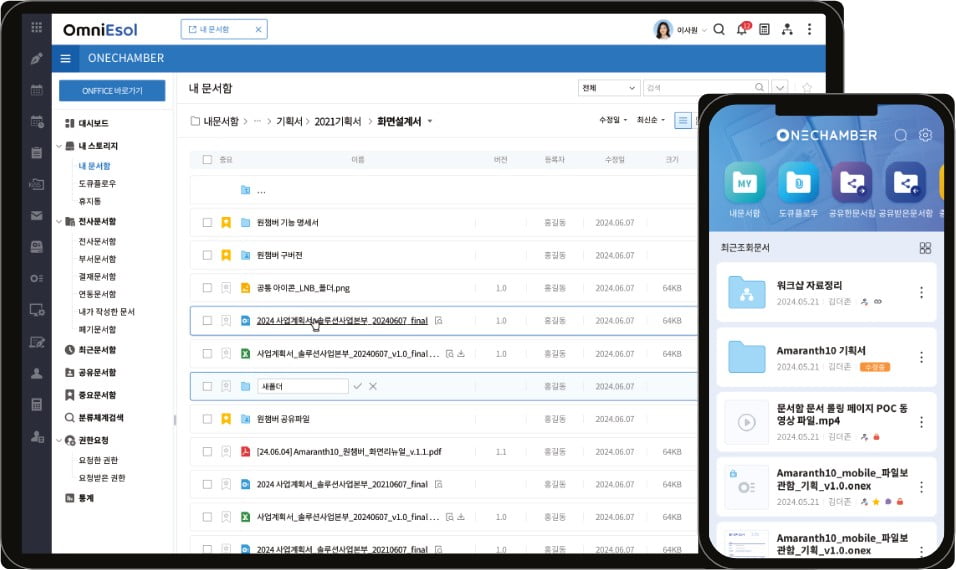Check the 원챔버 구버전 row checkbox
The height and width of the screenshot is (570, 956).
tap(207, 255)
